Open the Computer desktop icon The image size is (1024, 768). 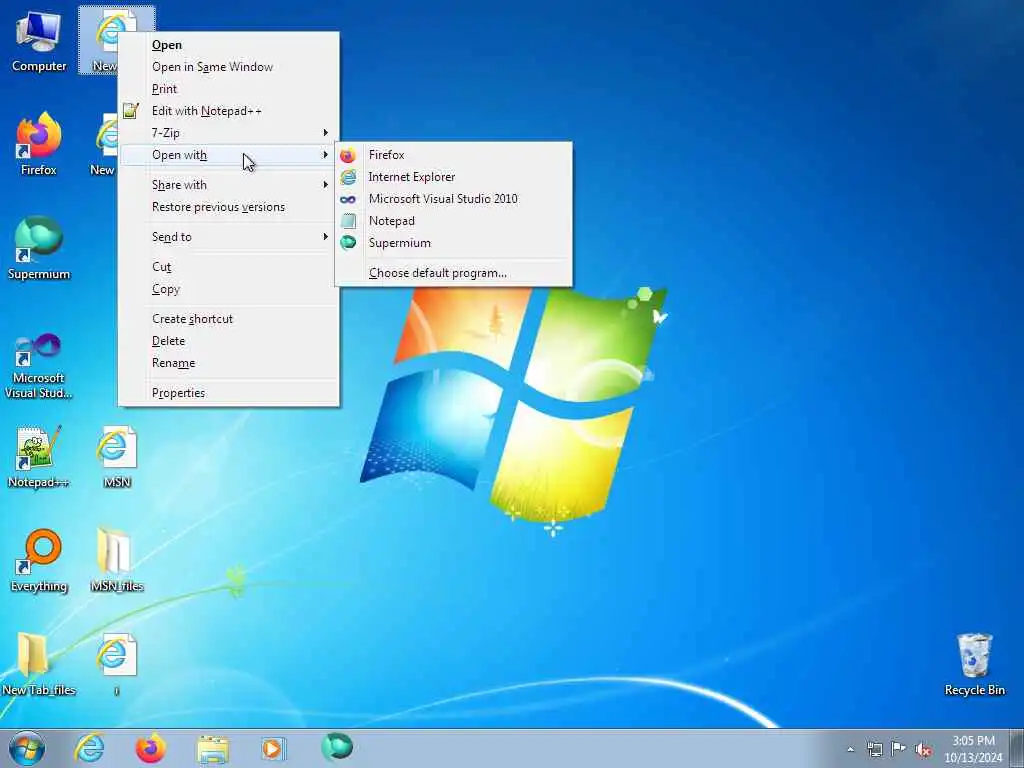click(39, 39)
